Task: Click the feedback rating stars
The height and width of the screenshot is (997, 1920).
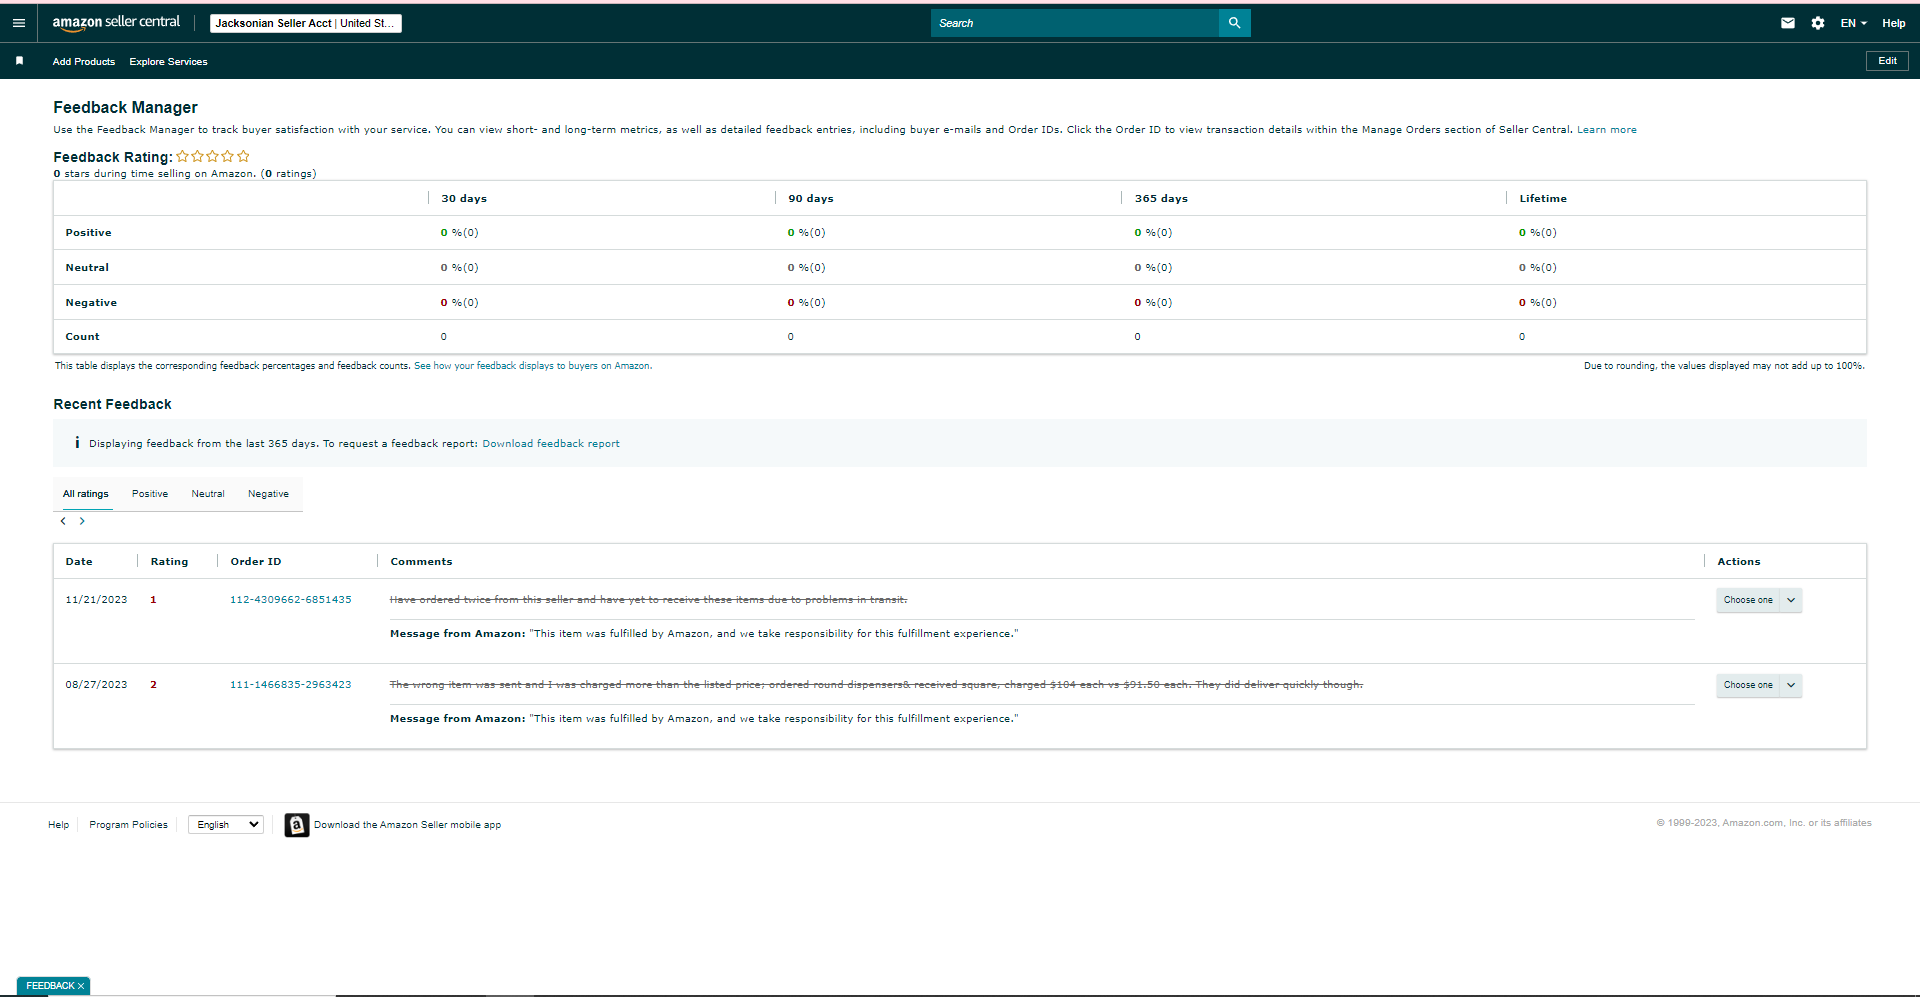Action: point(213,156)
